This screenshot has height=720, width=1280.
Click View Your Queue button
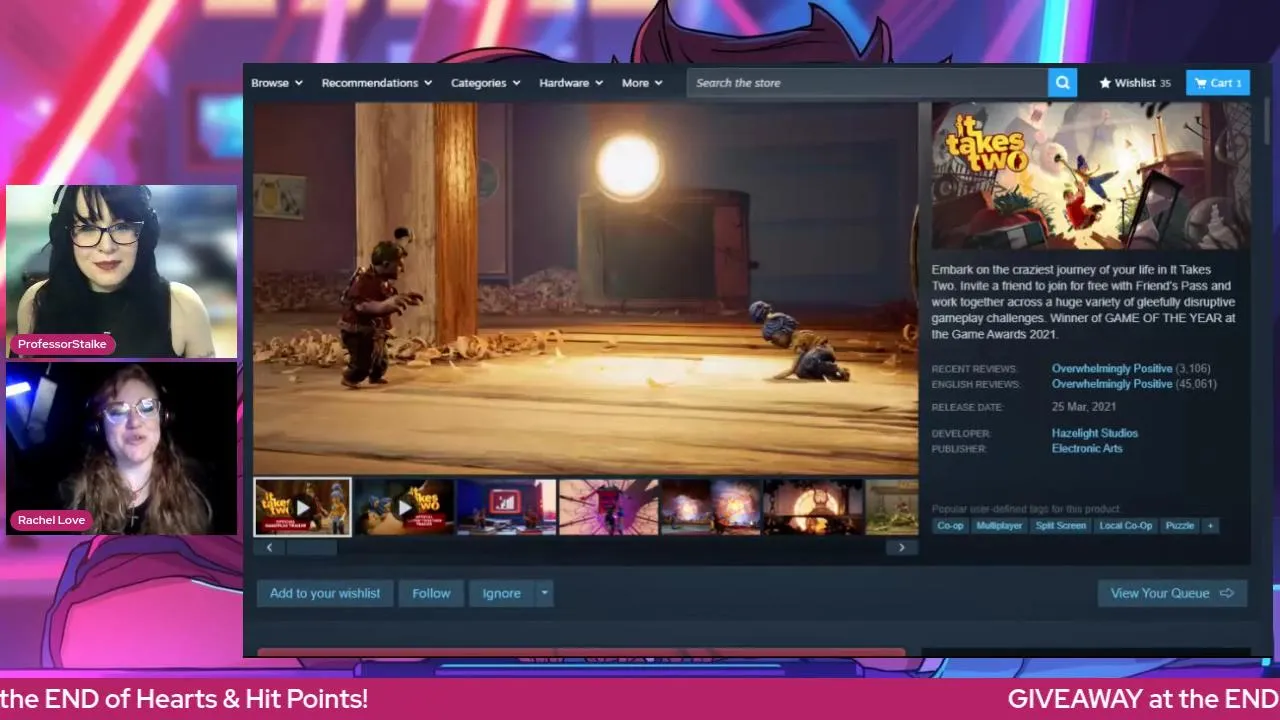coord(1172,593)
